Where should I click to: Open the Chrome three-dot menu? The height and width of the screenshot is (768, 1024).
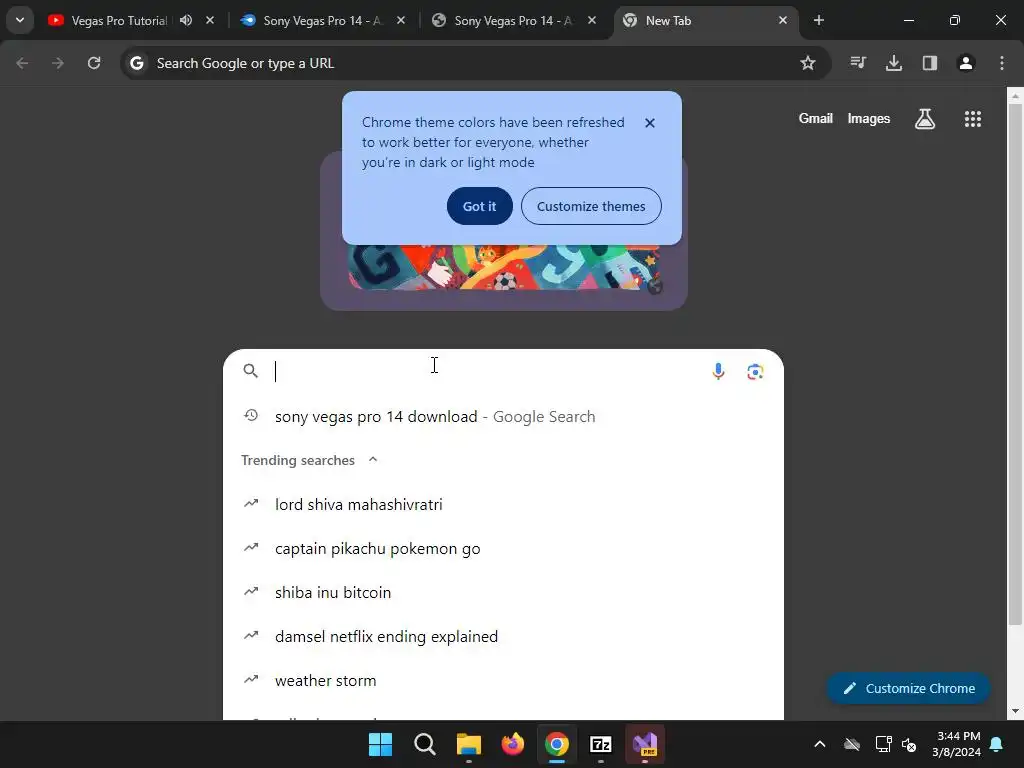point(1002,63)
